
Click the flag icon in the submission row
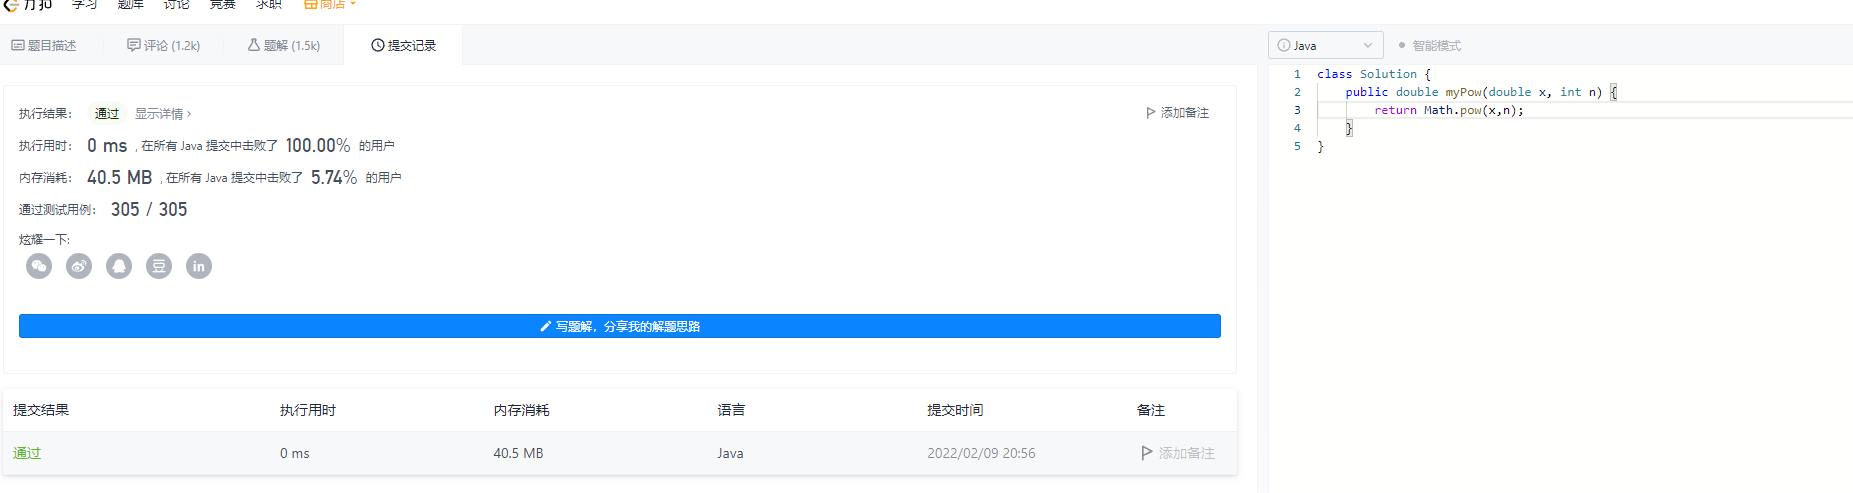coord(1147,453)
